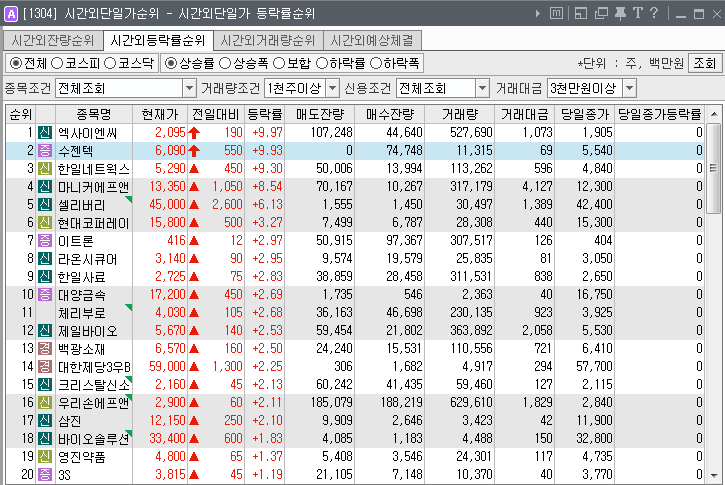Click the 조회 search button
Image resolution: width=725 pixels, height=485 pixels.
click(704, 63)
